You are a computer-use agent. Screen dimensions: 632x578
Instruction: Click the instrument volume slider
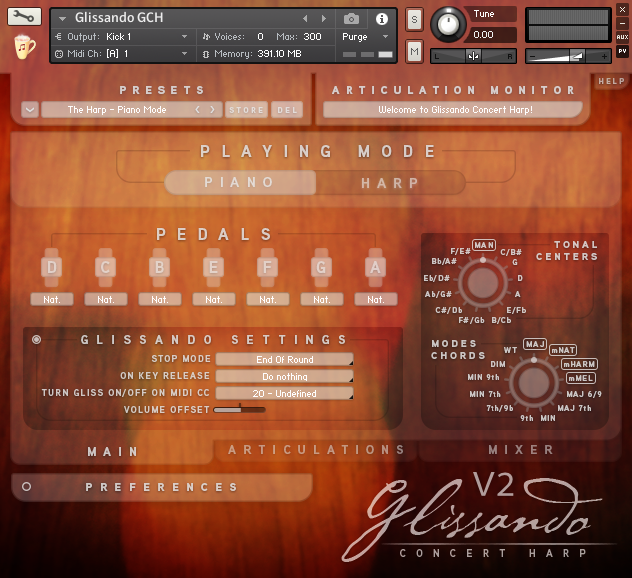[568, 56]
